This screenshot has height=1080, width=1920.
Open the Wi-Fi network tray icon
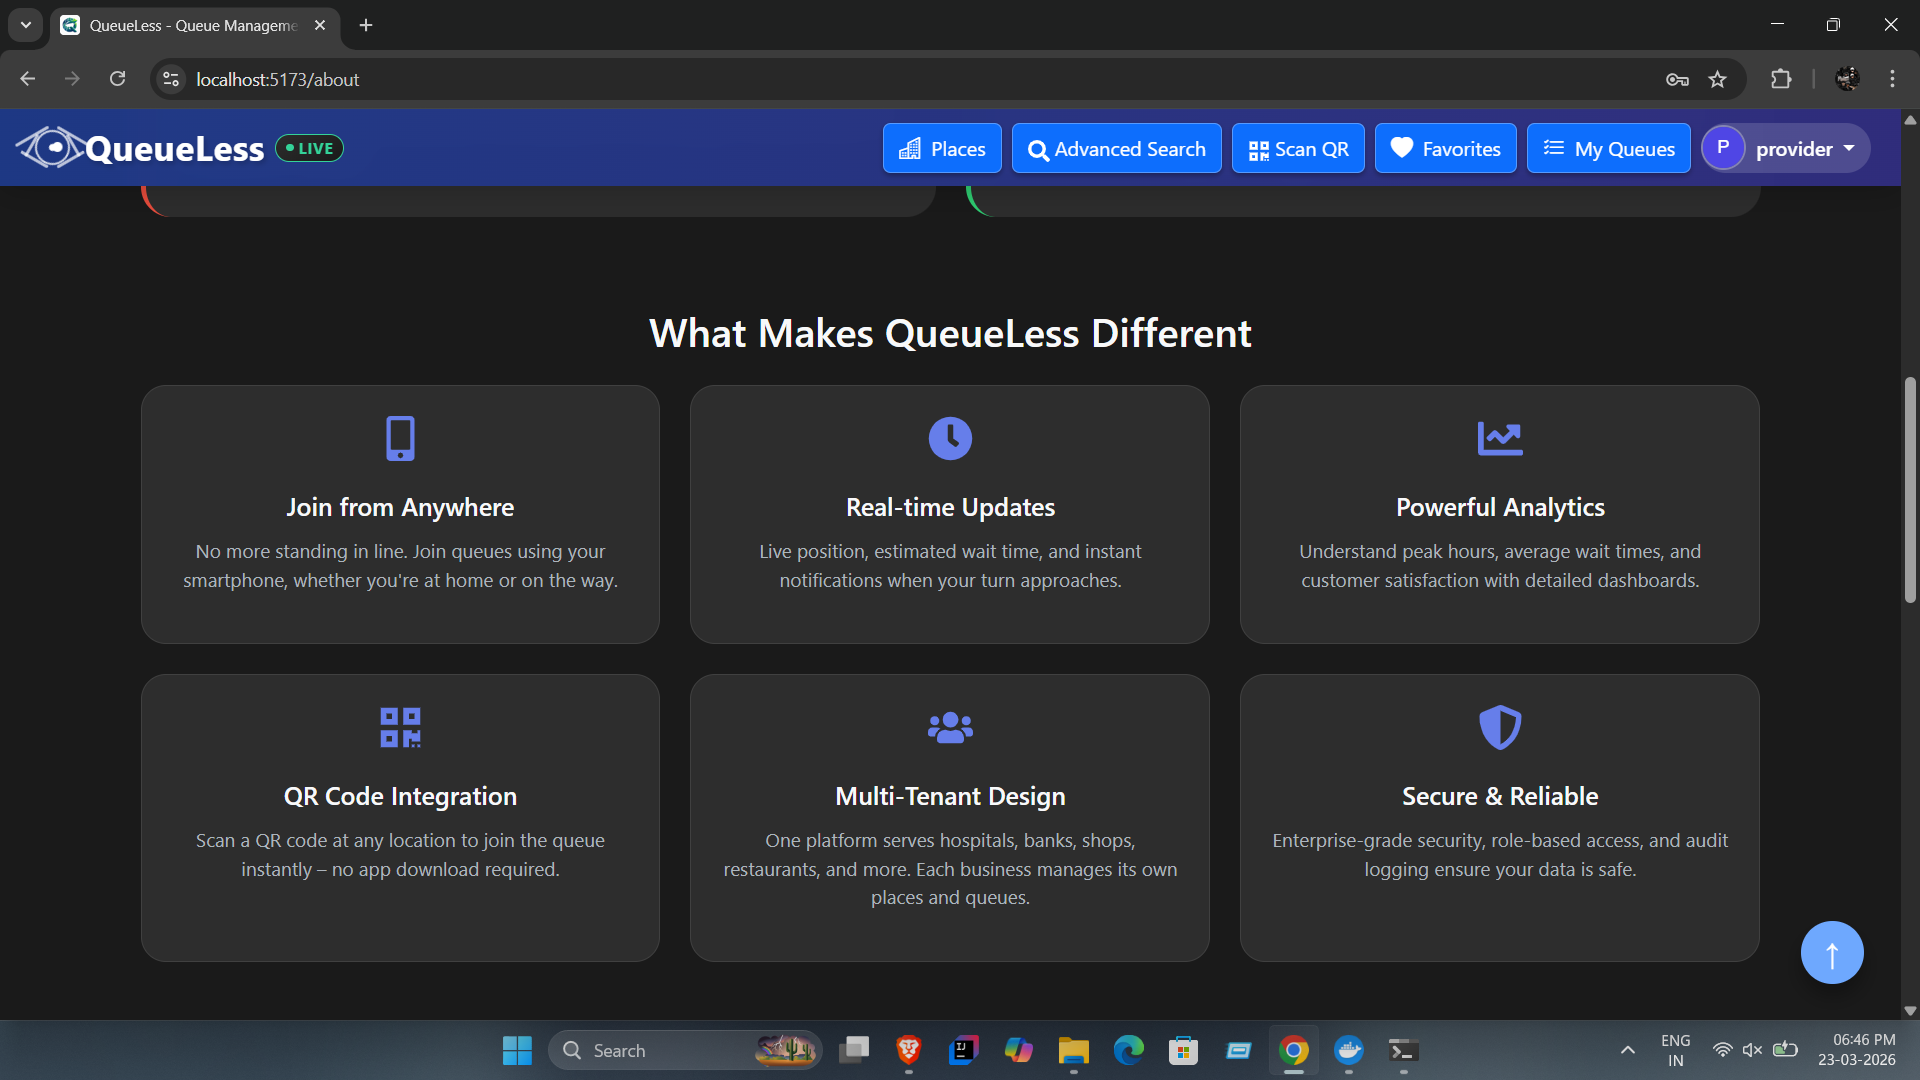(x=1722, y=1050)
